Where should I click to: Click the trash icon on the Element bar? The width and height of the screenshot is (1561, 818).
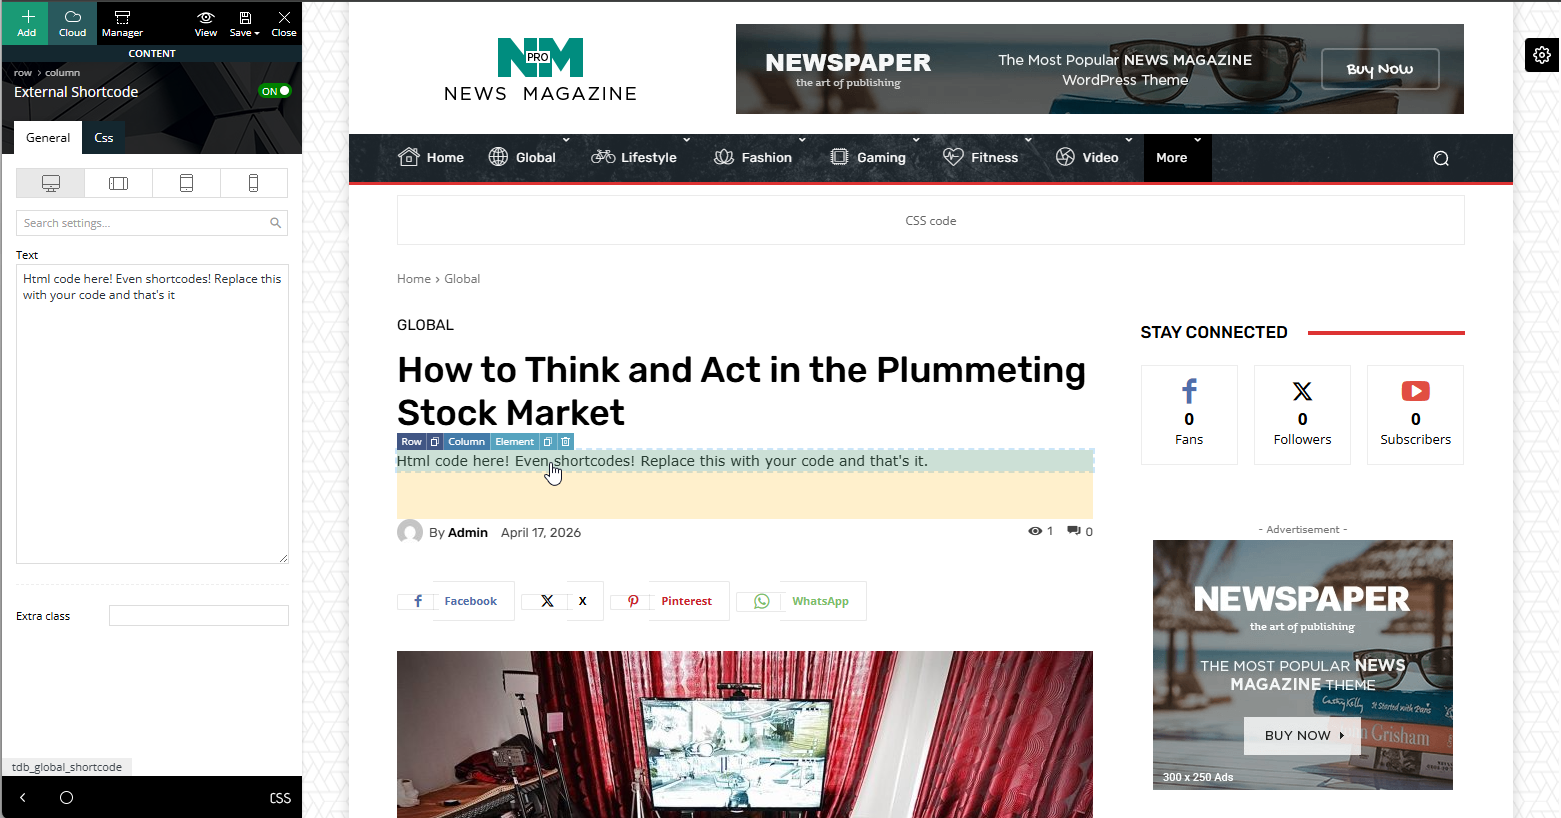[566, 442]
